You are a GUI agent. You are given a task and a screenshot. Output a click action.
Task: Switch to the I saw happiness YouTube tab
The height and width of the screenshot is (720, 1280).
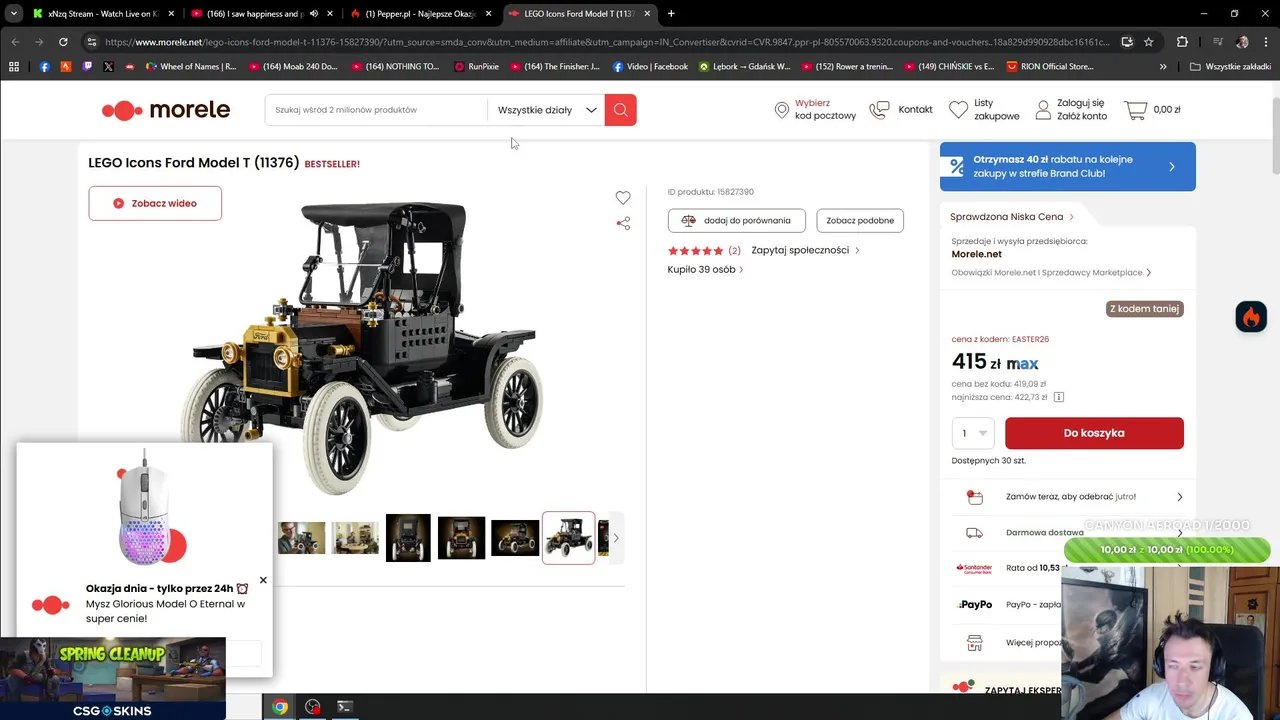pos(262,14)
